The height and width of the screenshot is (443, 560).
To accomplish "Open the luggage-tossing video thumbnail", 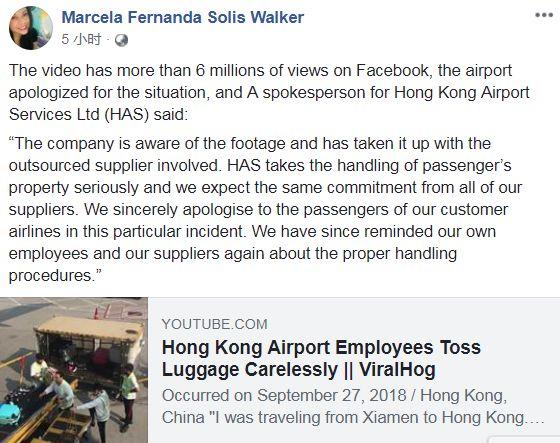I will pyautogui.click(x=74, y=370).
